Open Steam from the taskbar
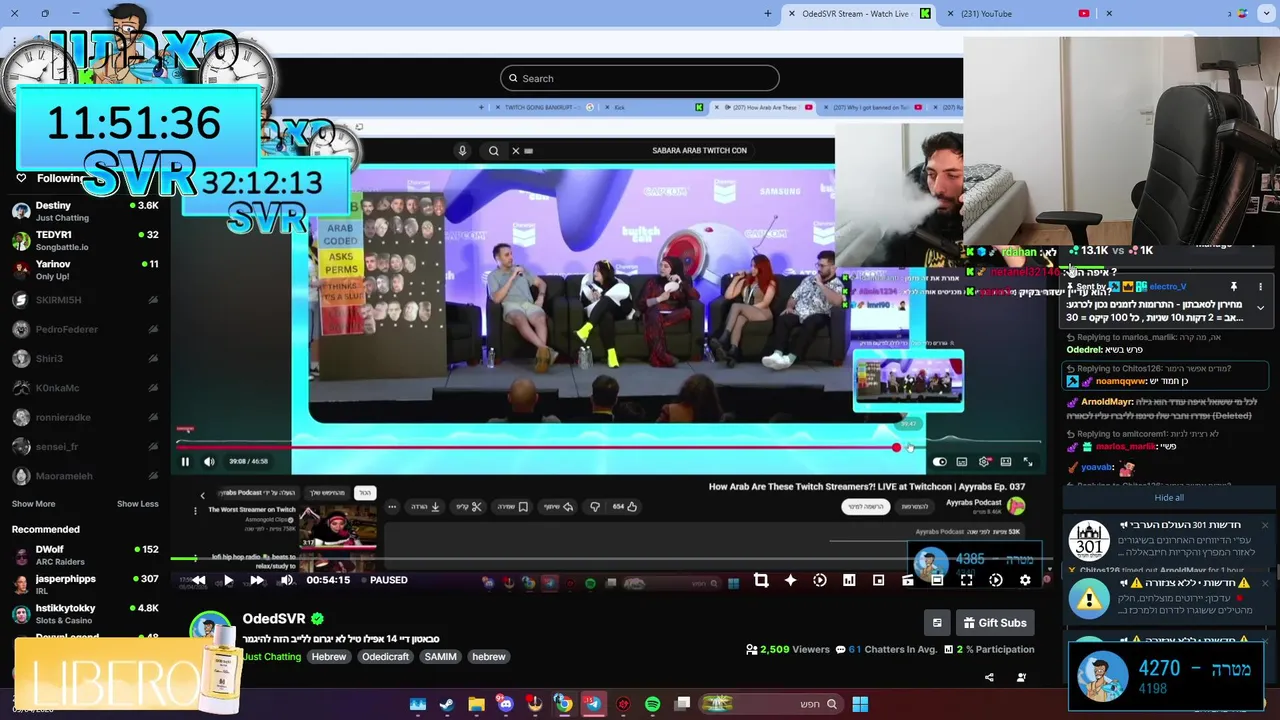Viewport: 1280px width, 720px height. tap(447, 704)
